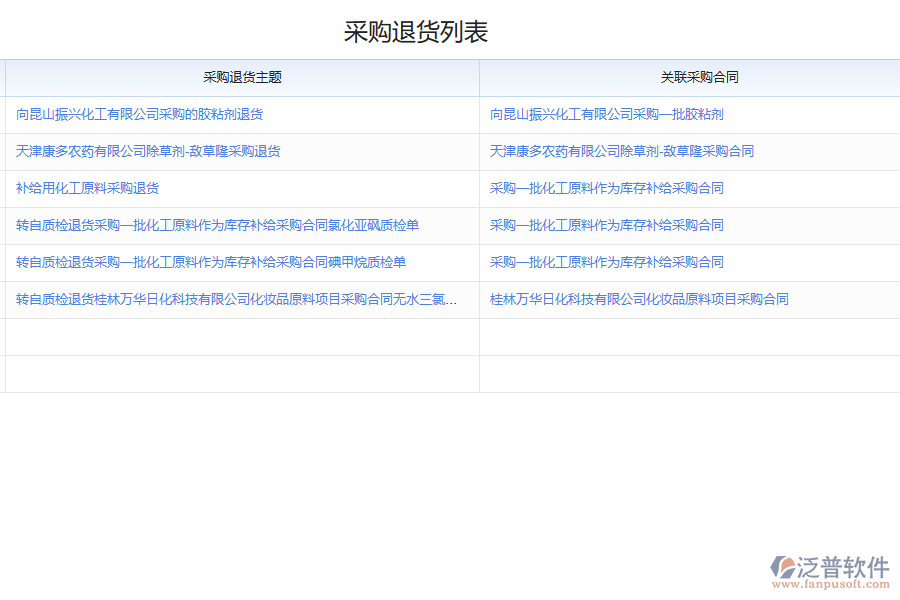
Task: Open 桂林万华日化科技有限公司化妆品原料项目采购合同
Action: pyautogui.click(x=635, y=299)
